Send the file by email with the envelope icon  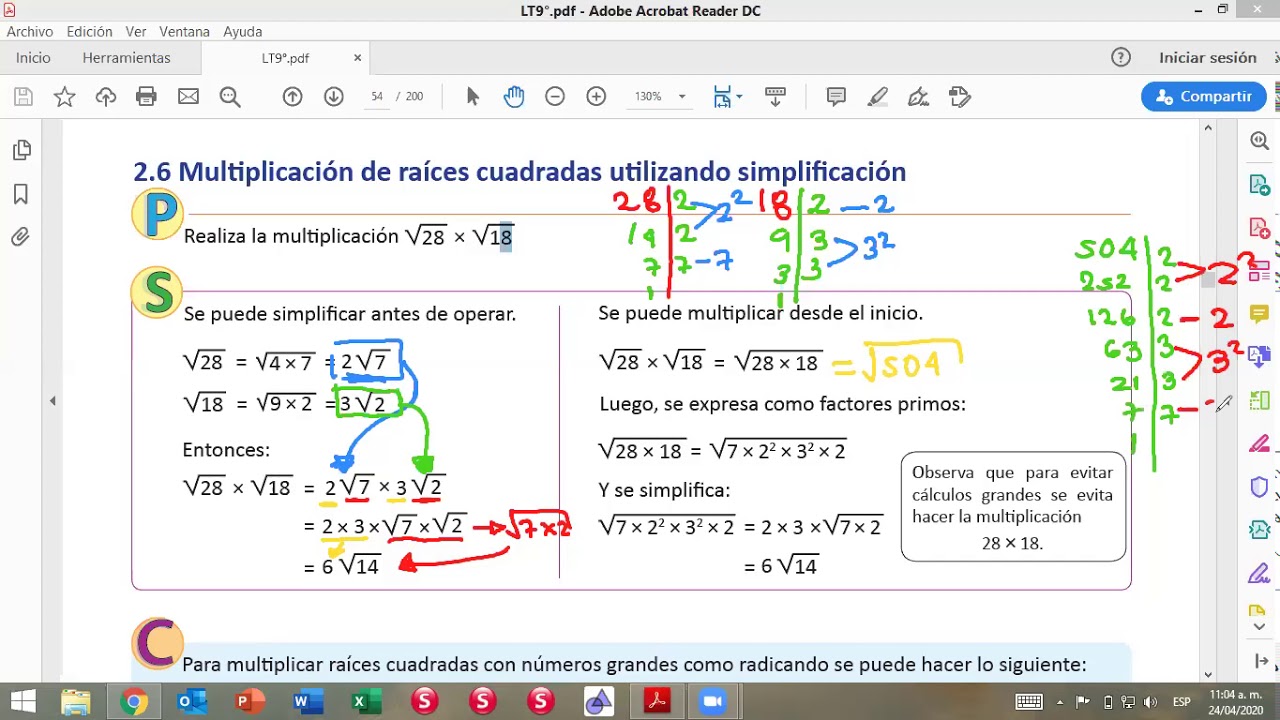click(x=188, y=97)
